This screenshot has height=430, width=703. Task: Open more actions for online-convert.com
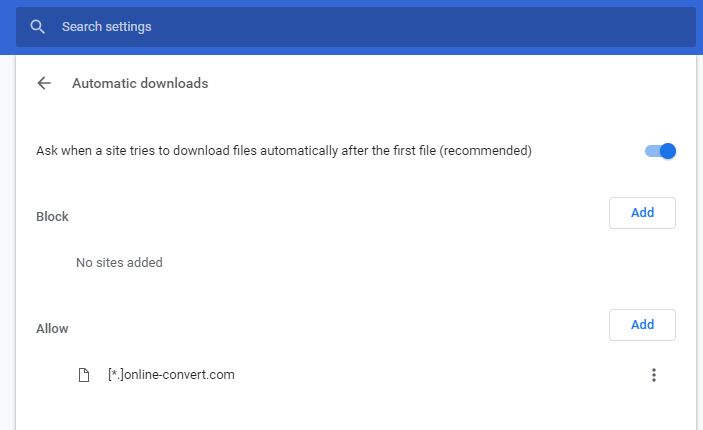tap(654, 375)
